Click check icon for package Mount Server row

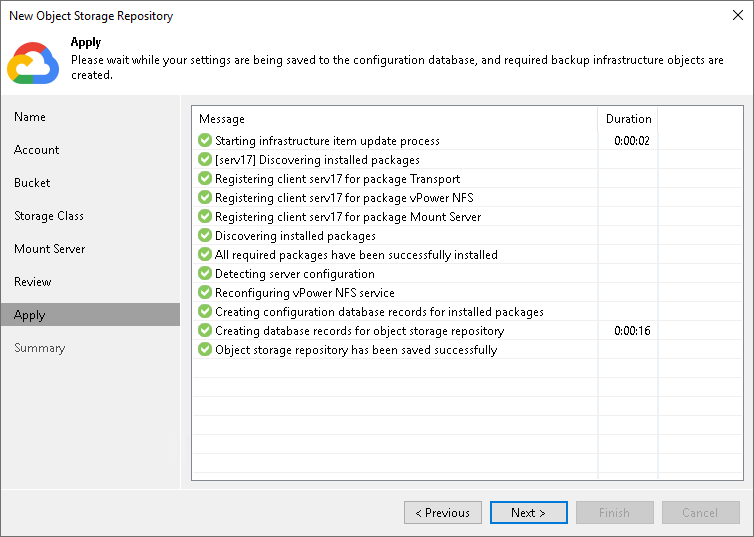point(205,216)
